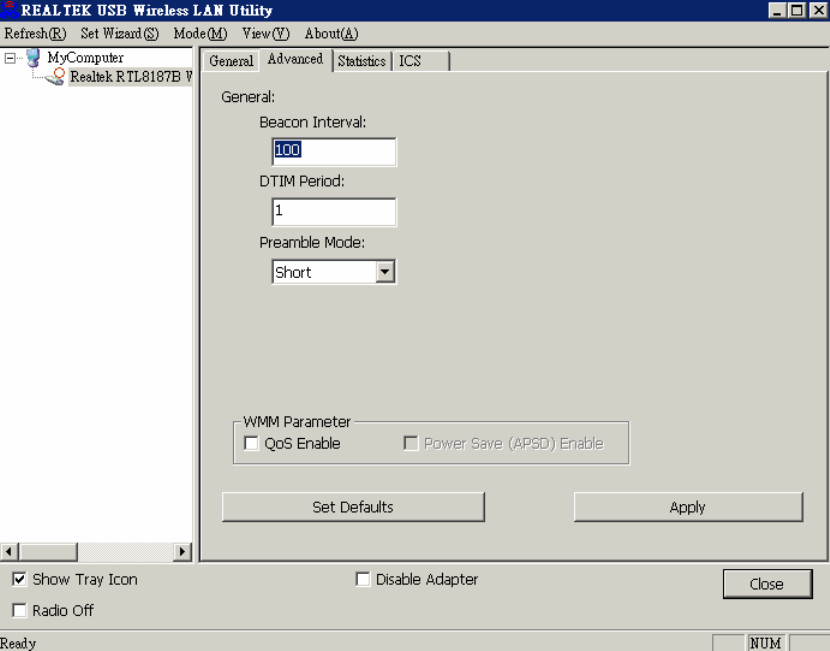Maximize the Realtek utility window
The width and height of the screenshot is (830, 651).
tap(797, 10)
